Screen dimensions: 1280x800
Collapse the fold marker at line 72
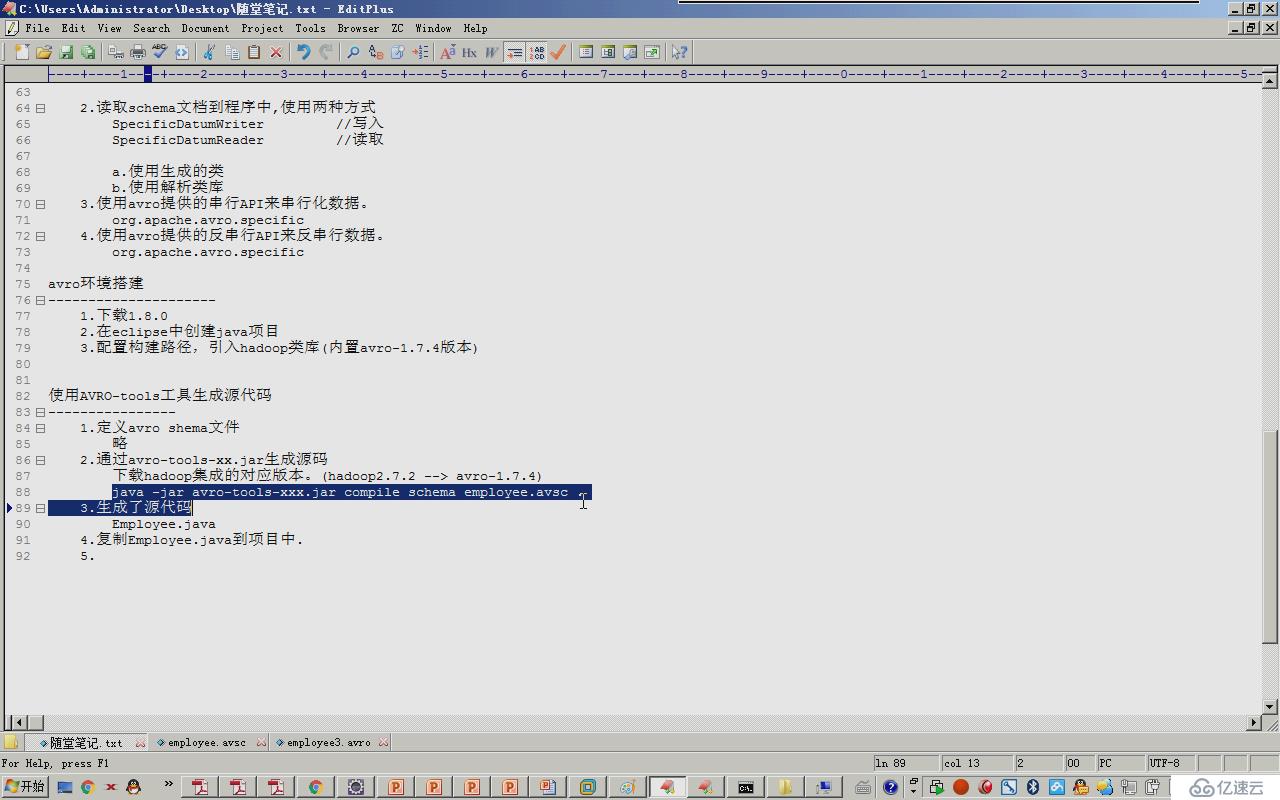(x=41, y=236)
